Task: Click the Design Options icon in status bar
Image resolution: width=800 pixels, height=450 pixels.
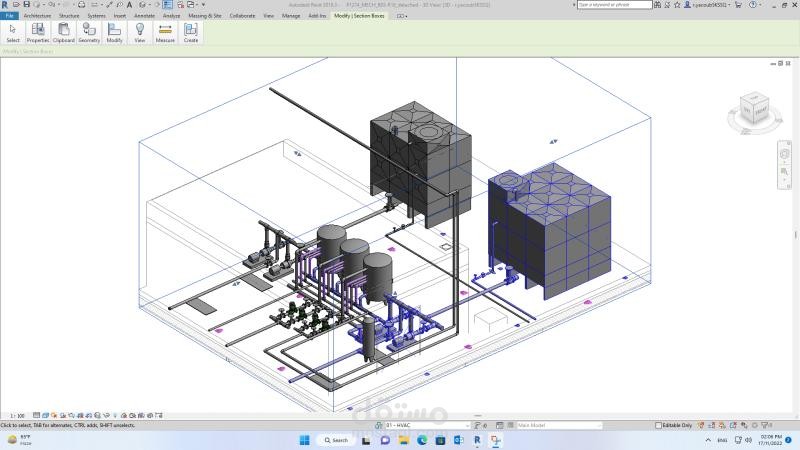Action: click(500, 425)
